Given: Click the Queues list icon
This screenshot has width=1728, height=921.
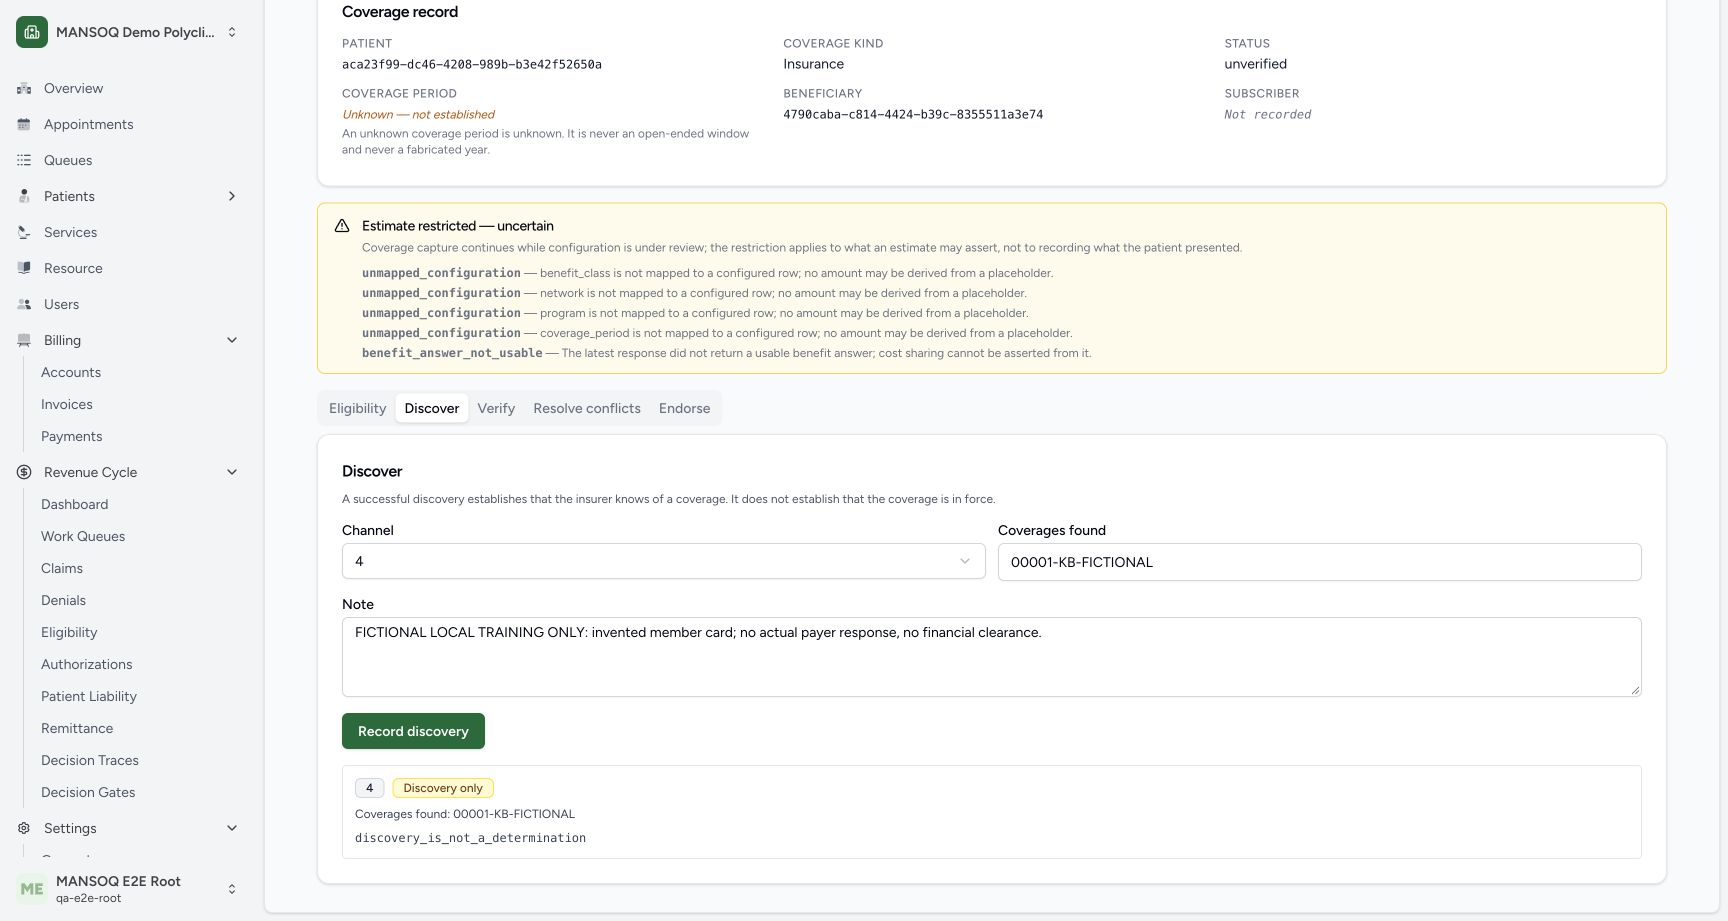Looking at the screenshot, I should point(24,160).
